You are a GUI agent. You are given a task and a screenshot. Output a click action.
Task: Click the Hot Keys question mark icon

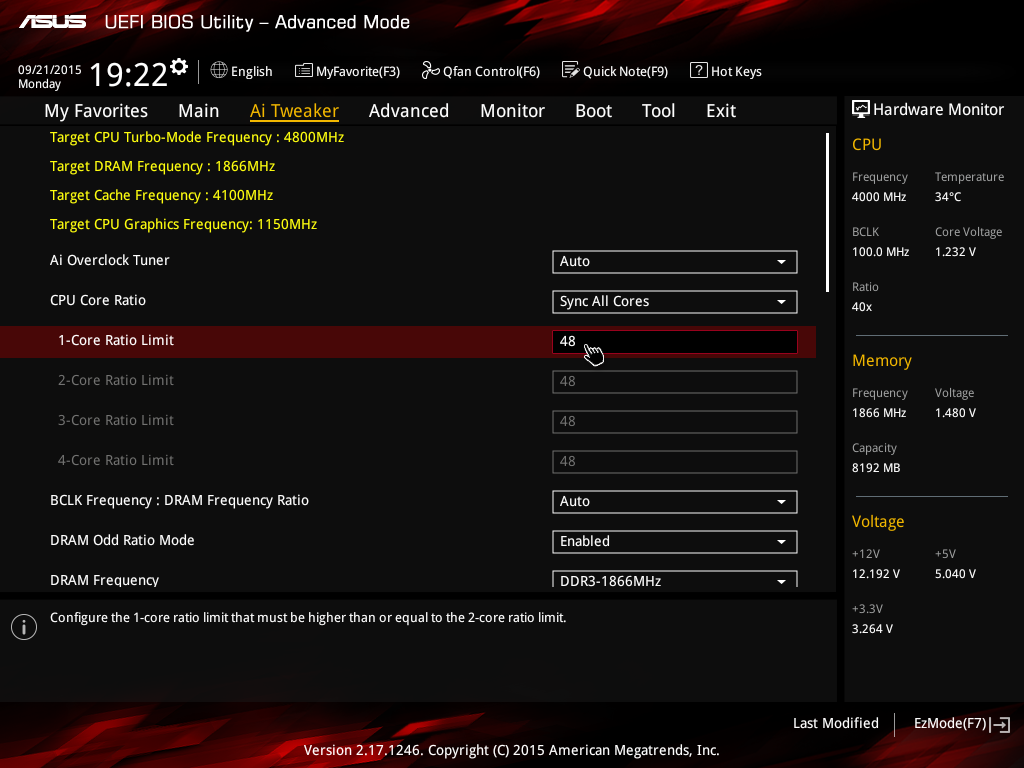coord(698,70)
